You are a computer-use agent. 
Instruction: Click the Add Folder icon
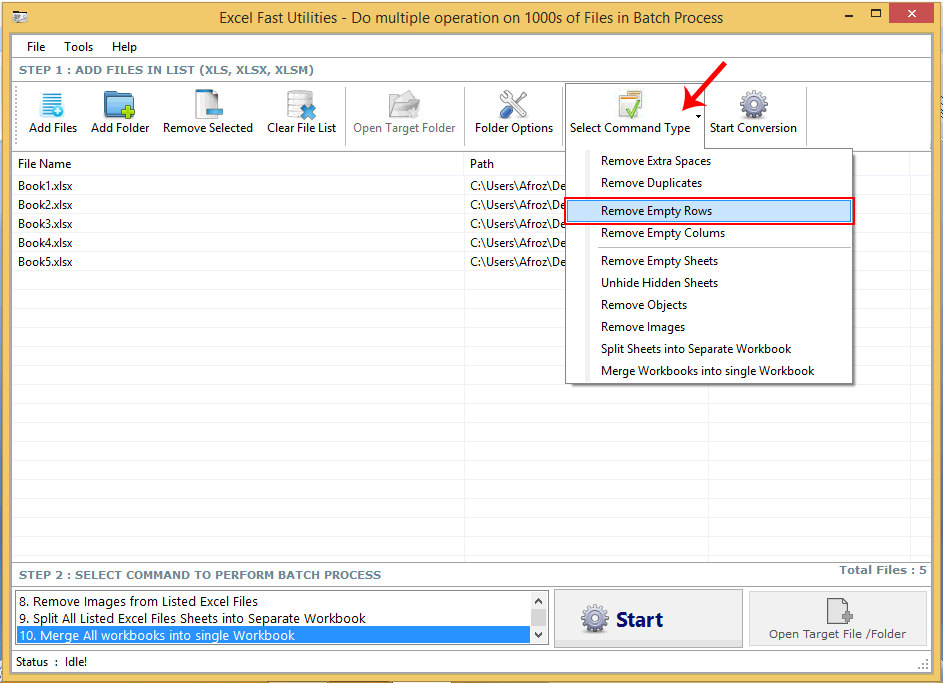tap(119, 105)
